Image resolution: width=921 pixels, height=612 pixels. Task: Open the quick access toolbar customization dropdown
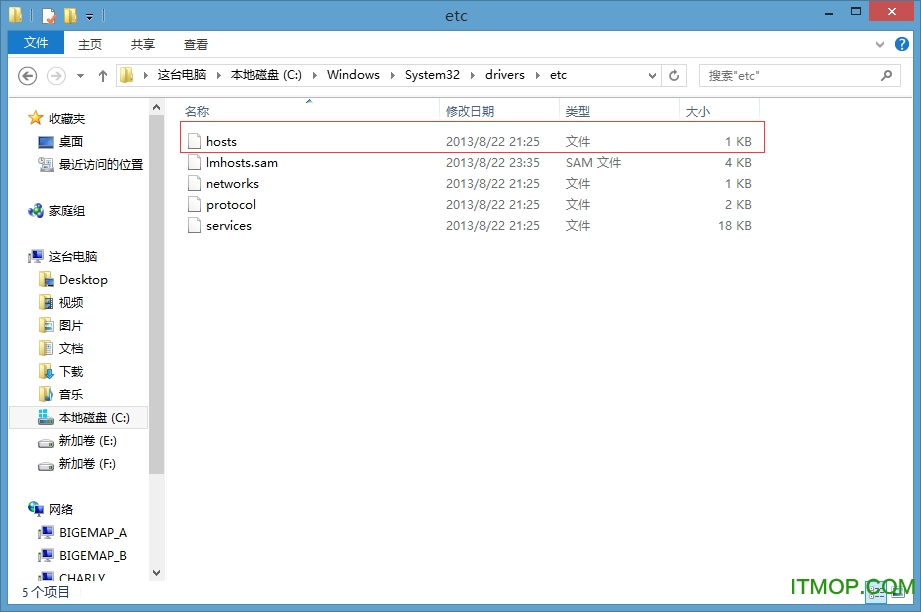[x=88, y=15]
